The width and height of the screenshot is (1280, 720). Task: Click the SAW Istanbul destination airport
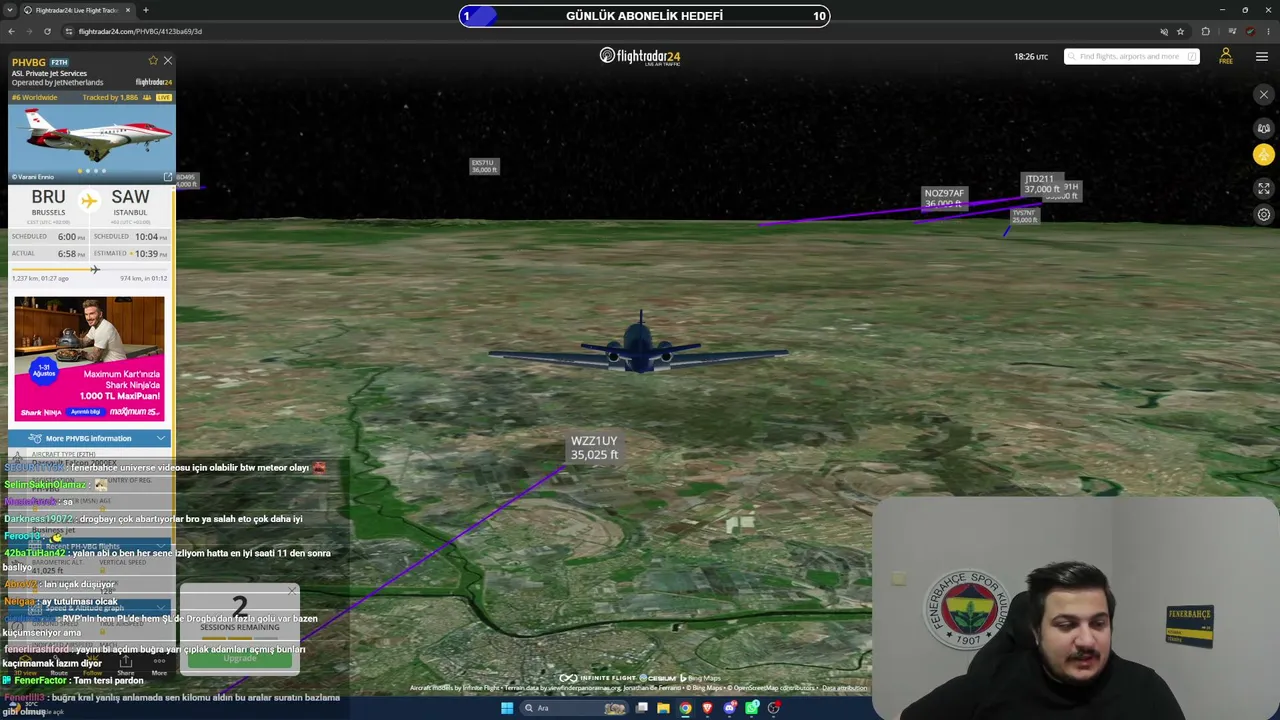point(130,202)
